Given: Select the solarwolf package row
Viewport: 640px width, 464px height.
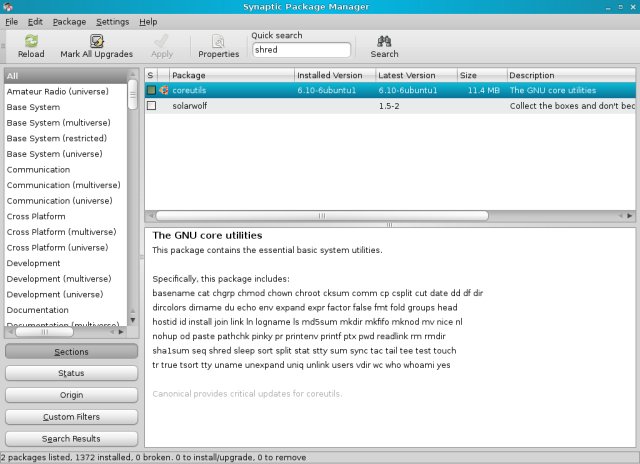Looking at the screenshot, I should [x=390, y=106].
